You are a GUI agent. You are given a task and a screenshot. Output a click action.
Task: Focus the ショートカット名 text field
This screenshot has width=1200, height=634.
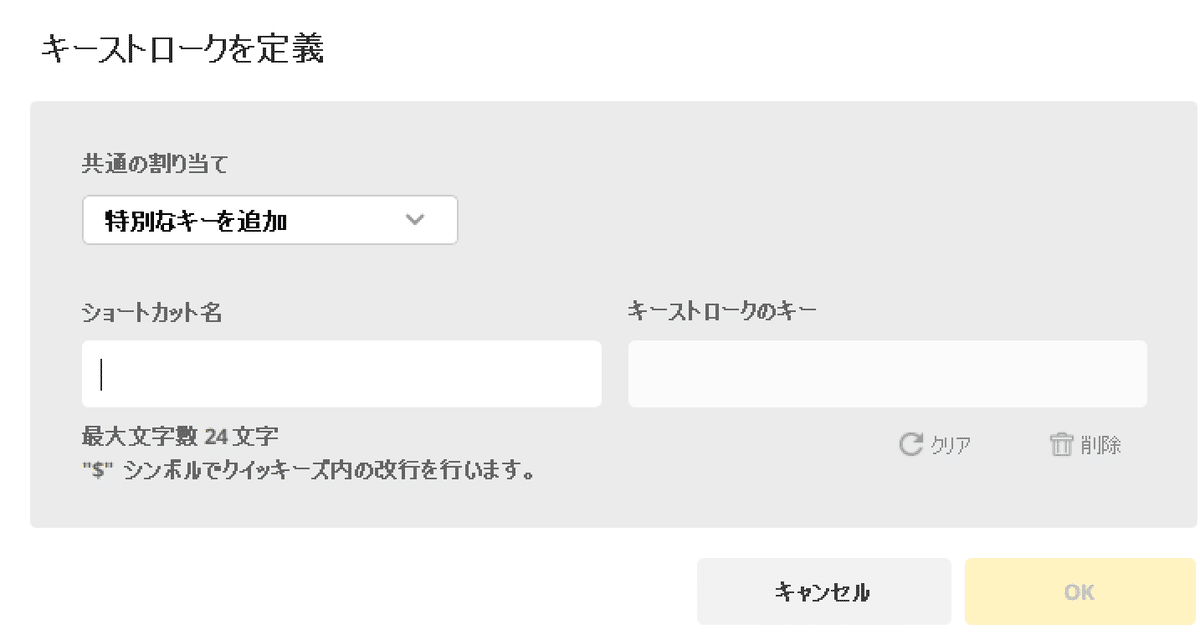(x=341, y=374)
